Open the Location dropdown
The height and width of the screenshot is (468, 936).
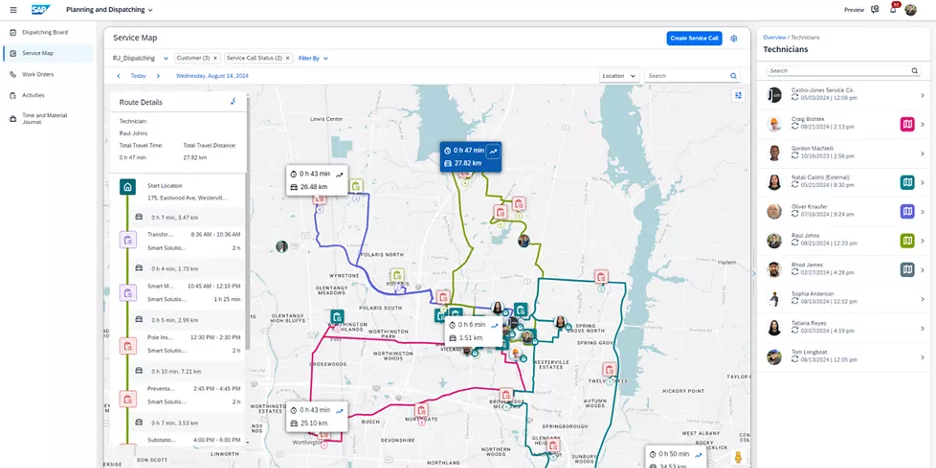point(619,76)
